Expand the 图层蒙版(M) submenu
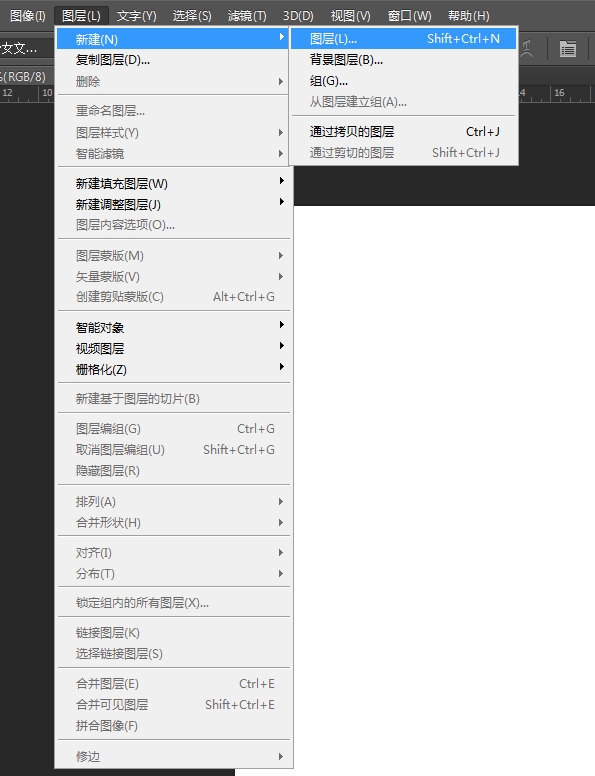Image resolution: width=595 pixels, height=776 pixels. click(173, 256)
